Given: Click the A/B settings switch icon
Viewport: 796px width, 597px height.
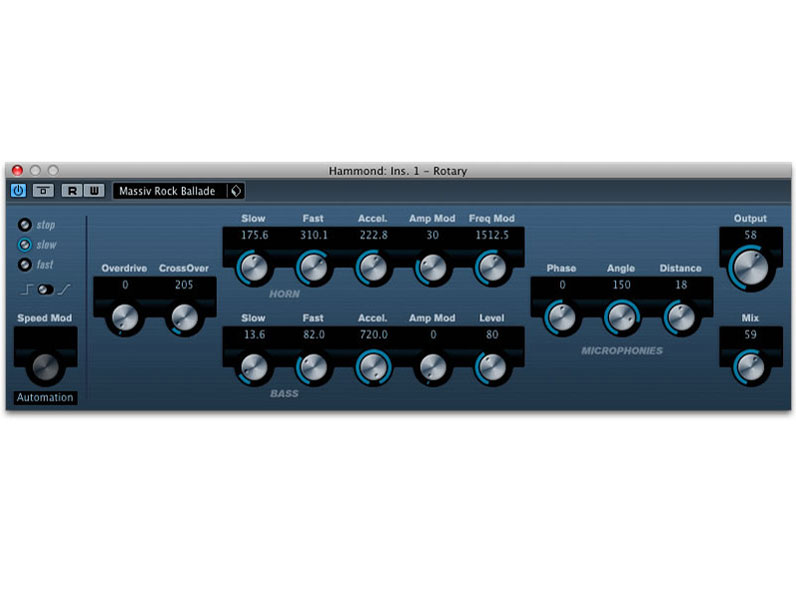Looking at the screenshot, I should (43, 191).
